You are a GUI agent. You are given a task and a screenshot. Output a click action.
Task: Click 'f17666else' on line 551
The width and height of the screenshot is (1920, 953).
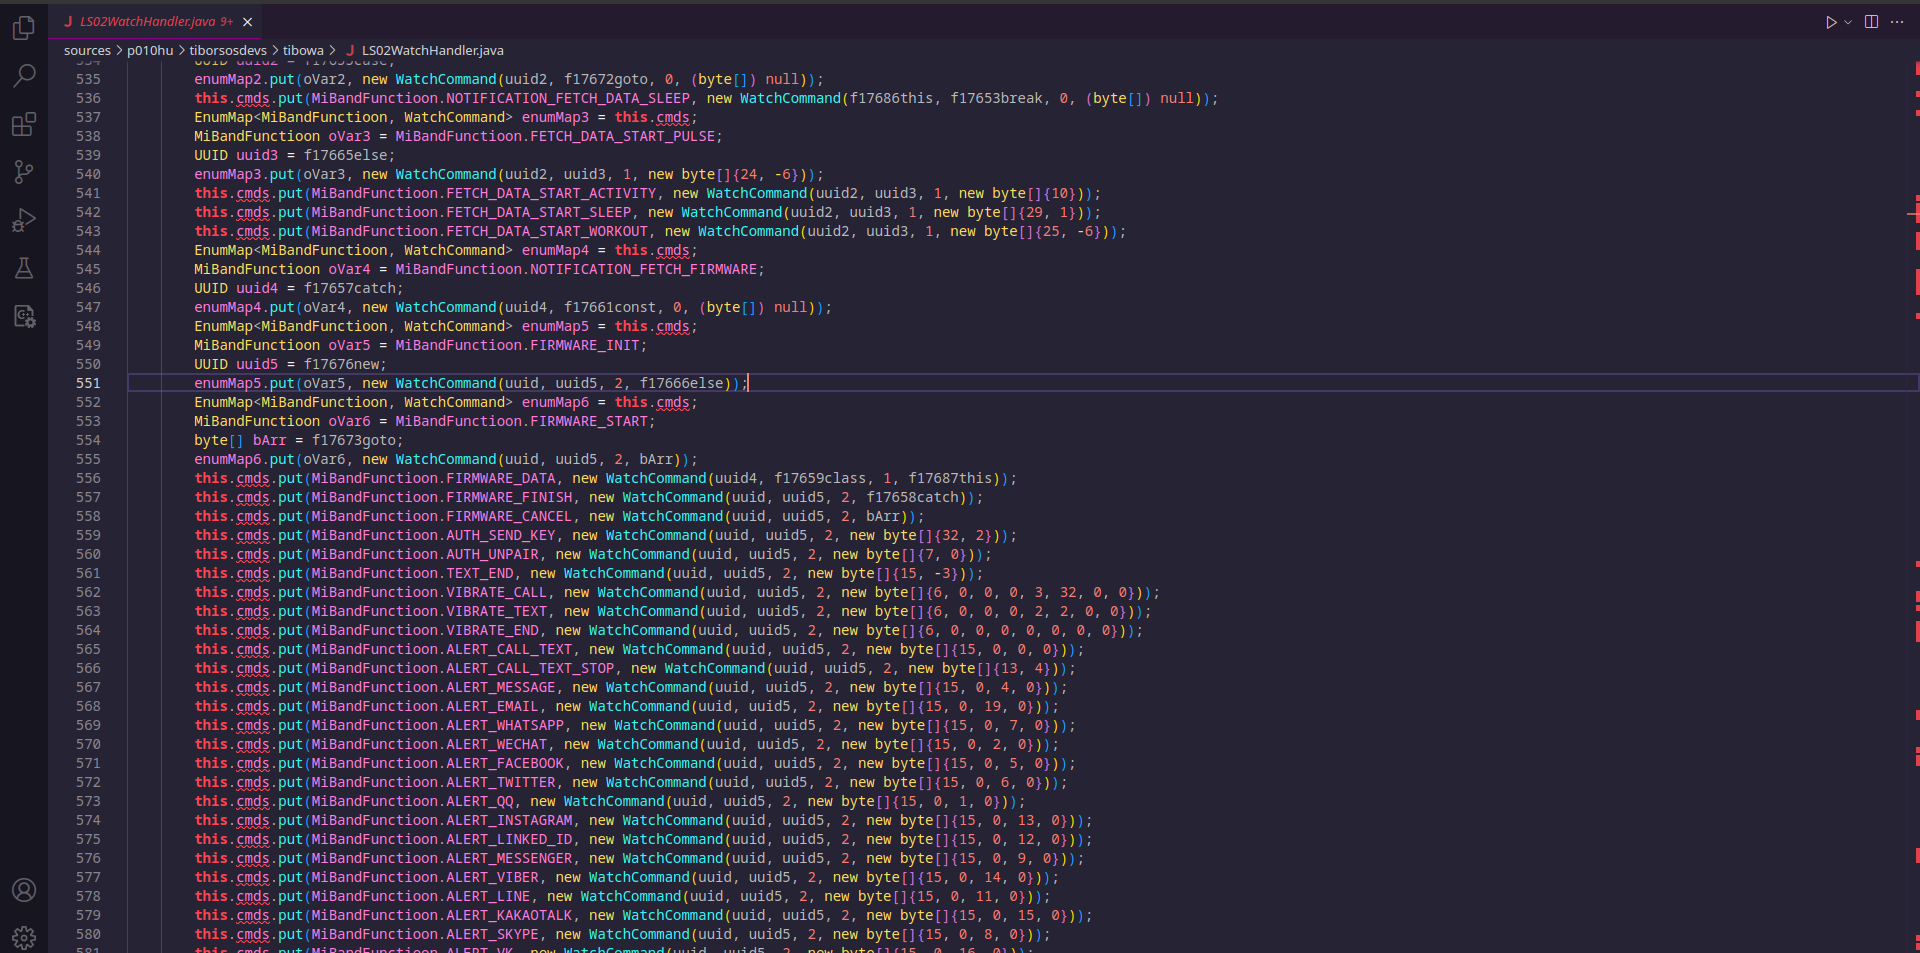(681, 383)
